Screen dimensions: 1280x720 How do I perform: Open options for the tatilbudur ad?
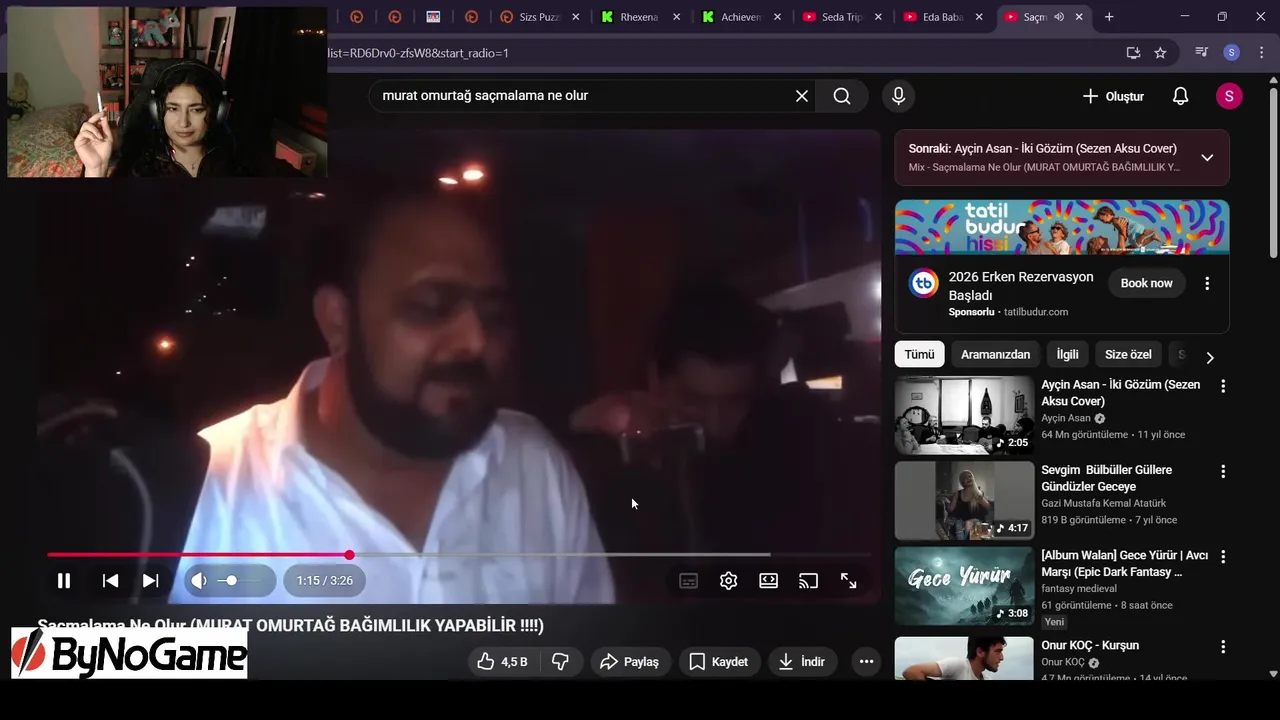tap(1207, 283)
